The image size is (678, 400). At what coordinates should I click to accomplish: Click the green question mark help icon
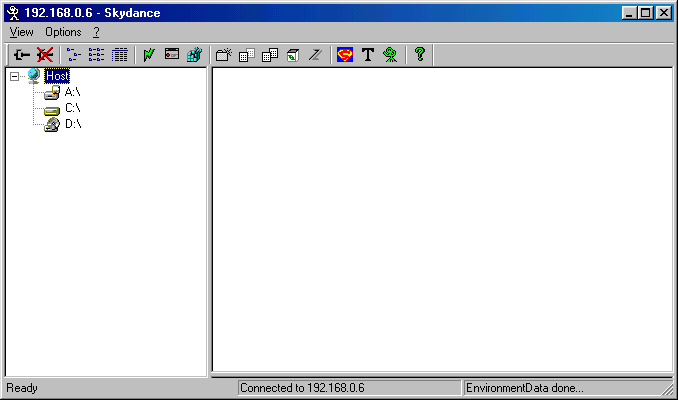point(420,55)
